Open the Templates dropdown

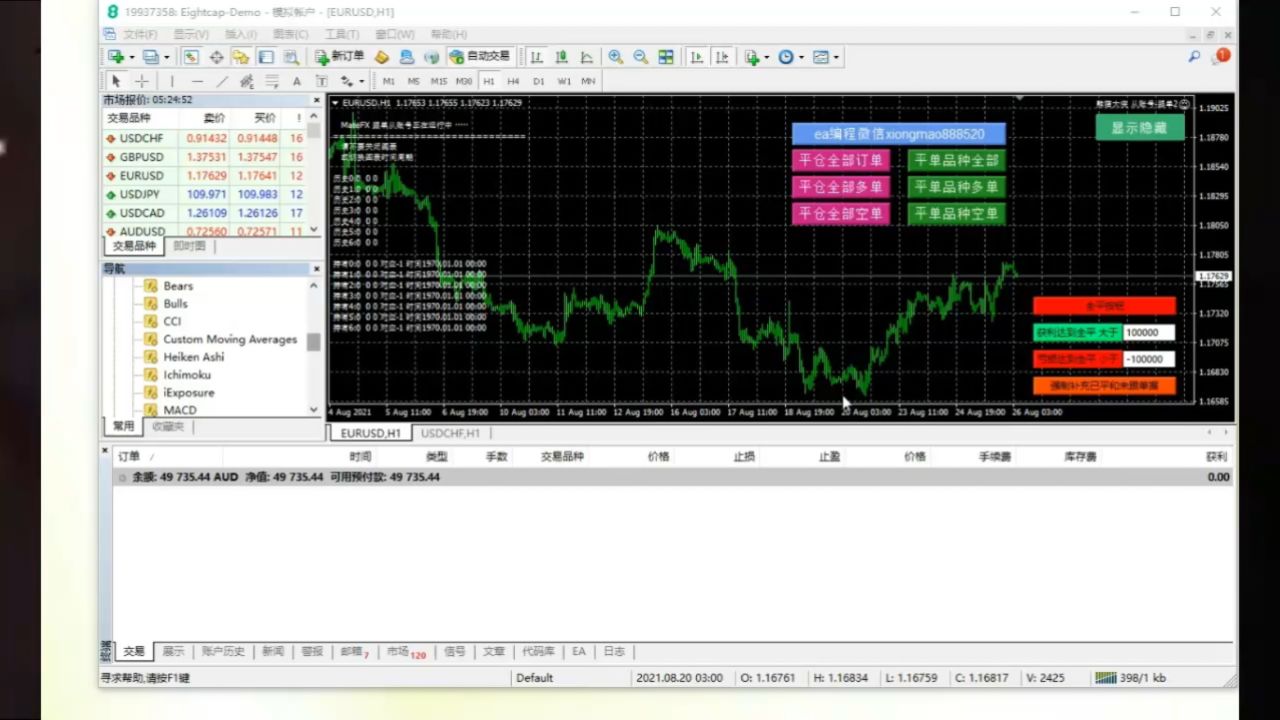click(826, 57)
